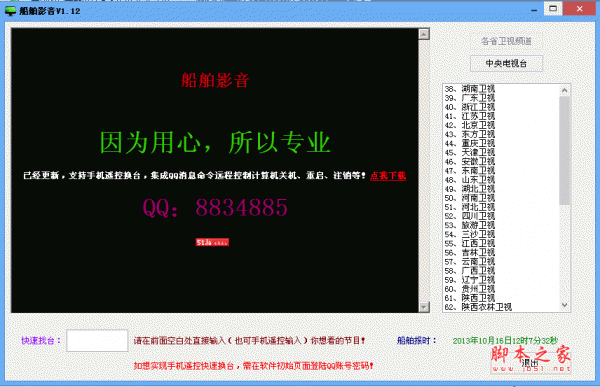Image resolution: width=600 pixels, height=387 pixels.
Task: Select channel 55、江西卫视
Action: click(470, 243)
